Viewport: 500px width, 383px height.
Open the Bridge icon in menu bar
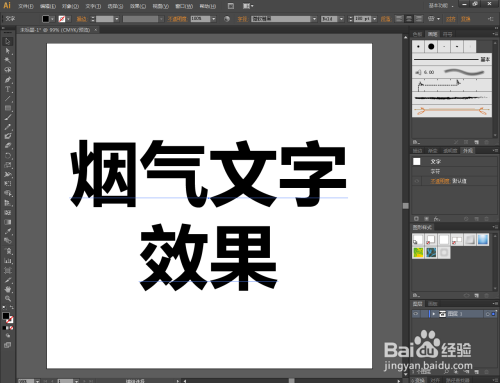[x=231, y=6]
